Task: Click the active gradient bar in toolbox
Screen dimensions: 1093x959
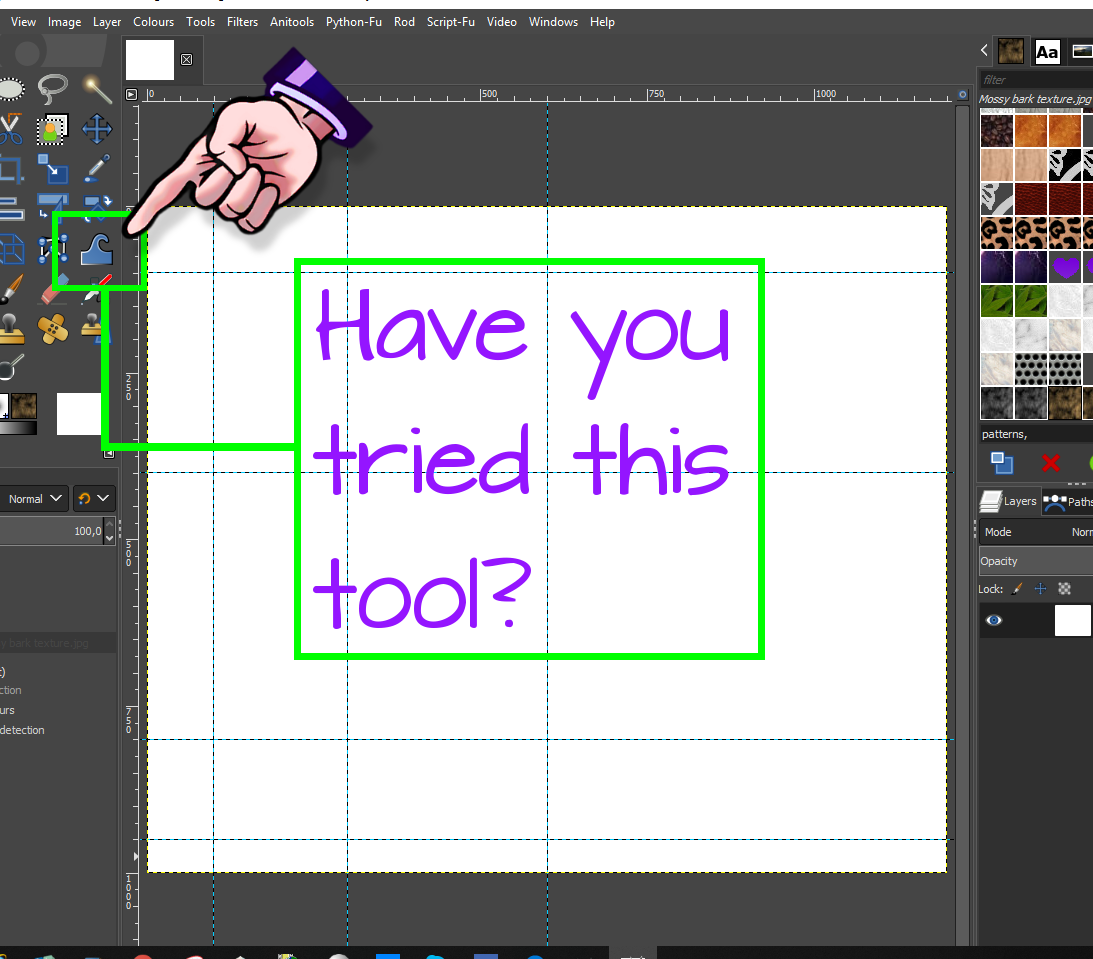Action: click(18, 428)
